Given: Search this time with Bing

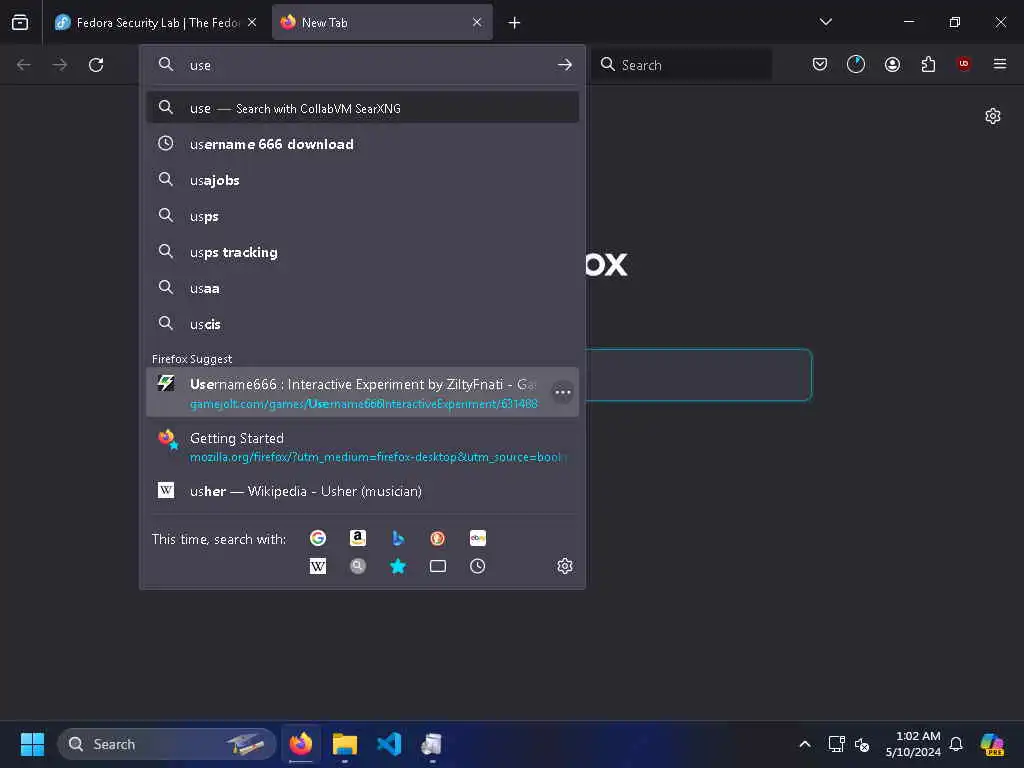Looking at the screenshot, I should tap(398, 538).
